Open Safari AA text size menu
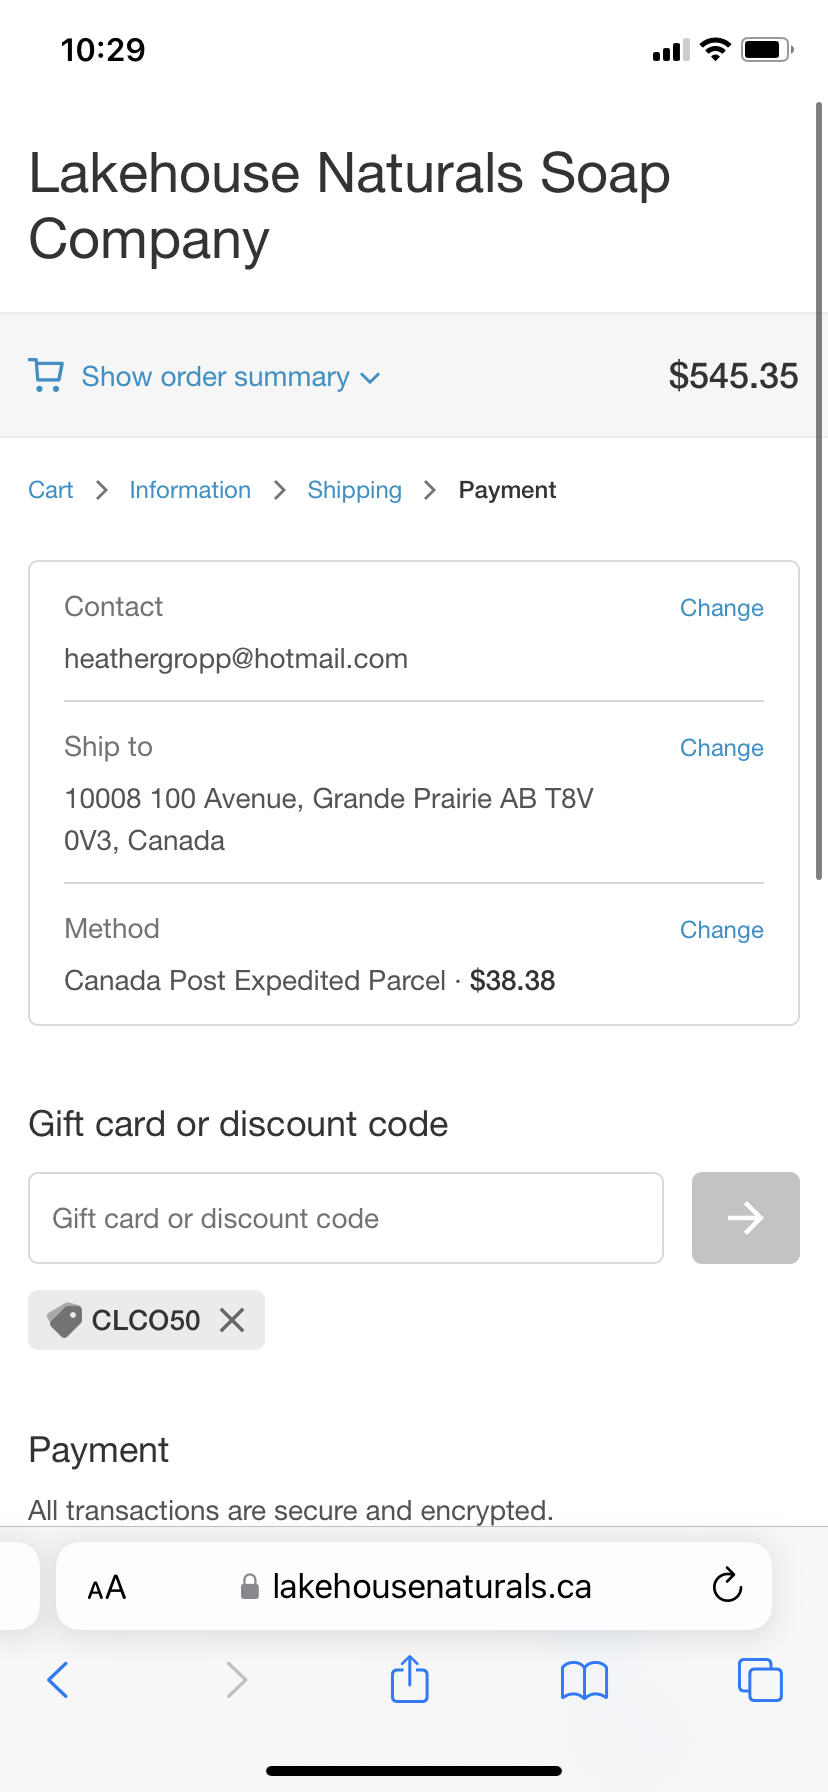 [x=107, y=1587]
